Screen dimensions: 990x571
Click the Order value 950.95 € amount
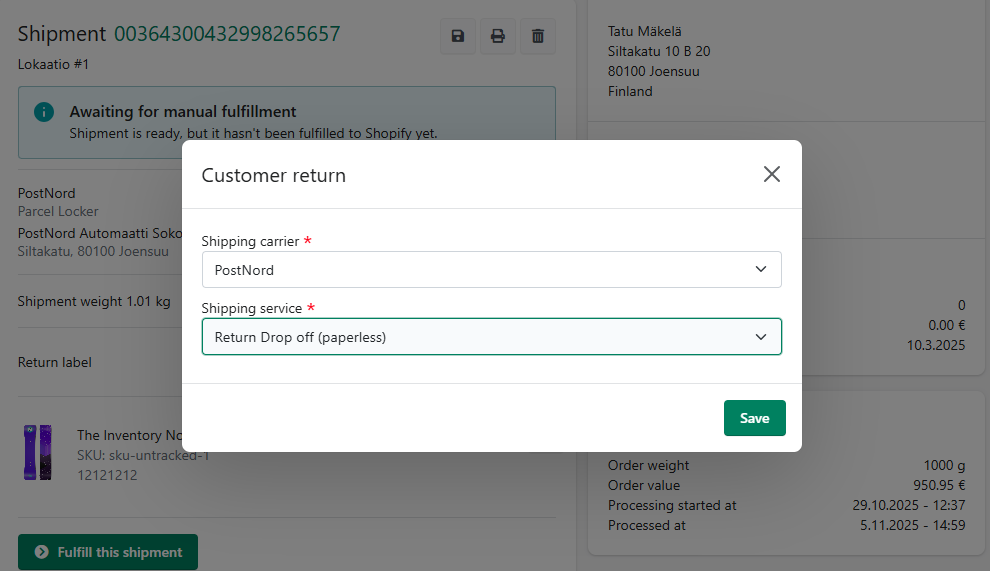(x=939, y=486)
